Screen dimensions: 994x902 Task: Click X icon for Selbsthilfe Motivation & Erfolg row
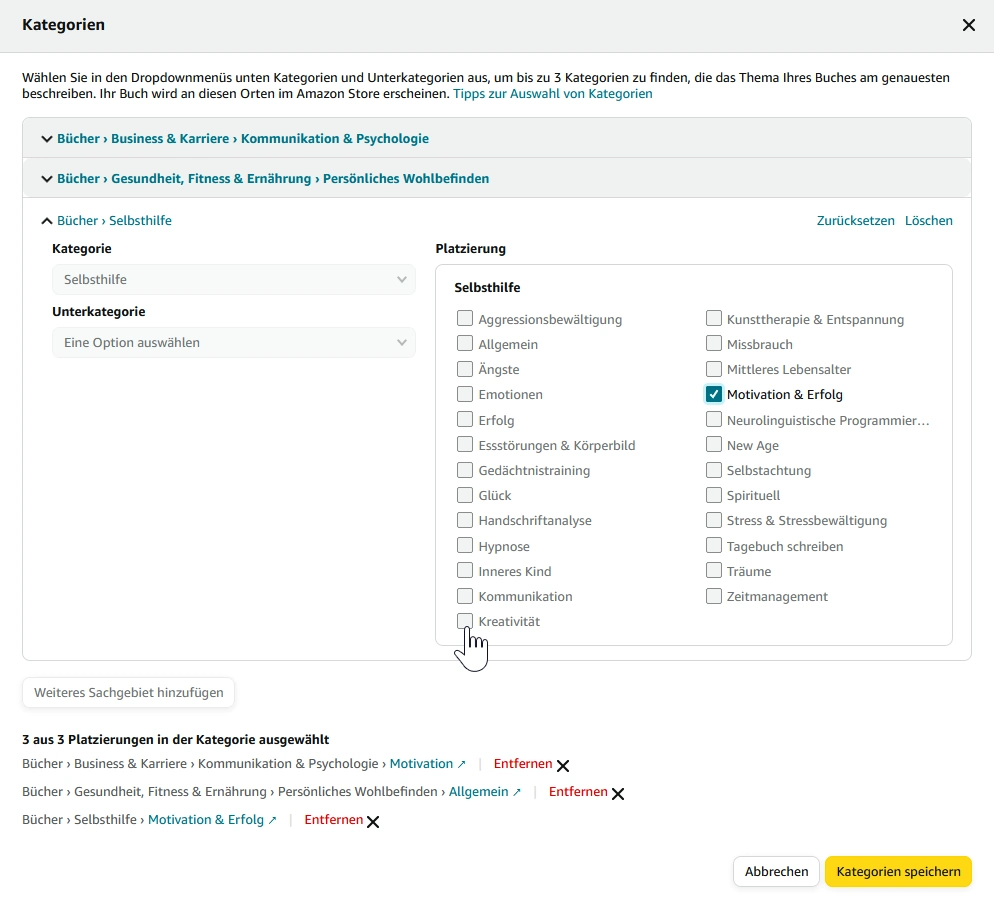[x=373, y=821]
